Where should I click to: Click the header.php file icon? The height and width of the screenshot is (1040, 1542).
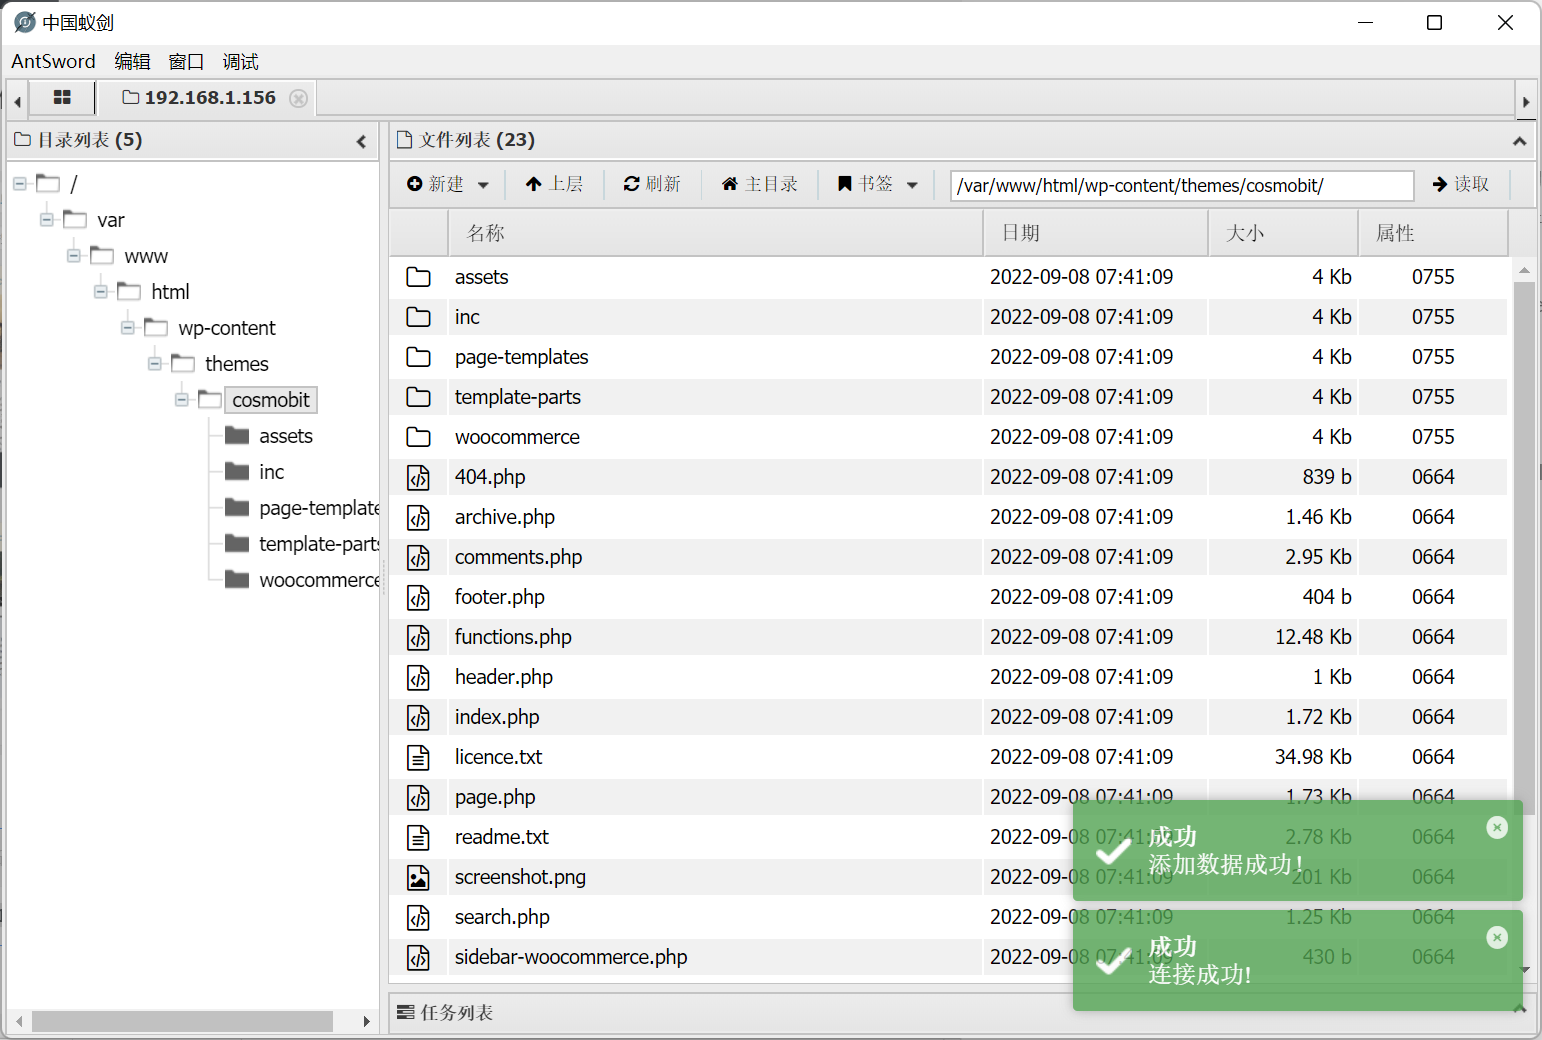pos(418,677)
